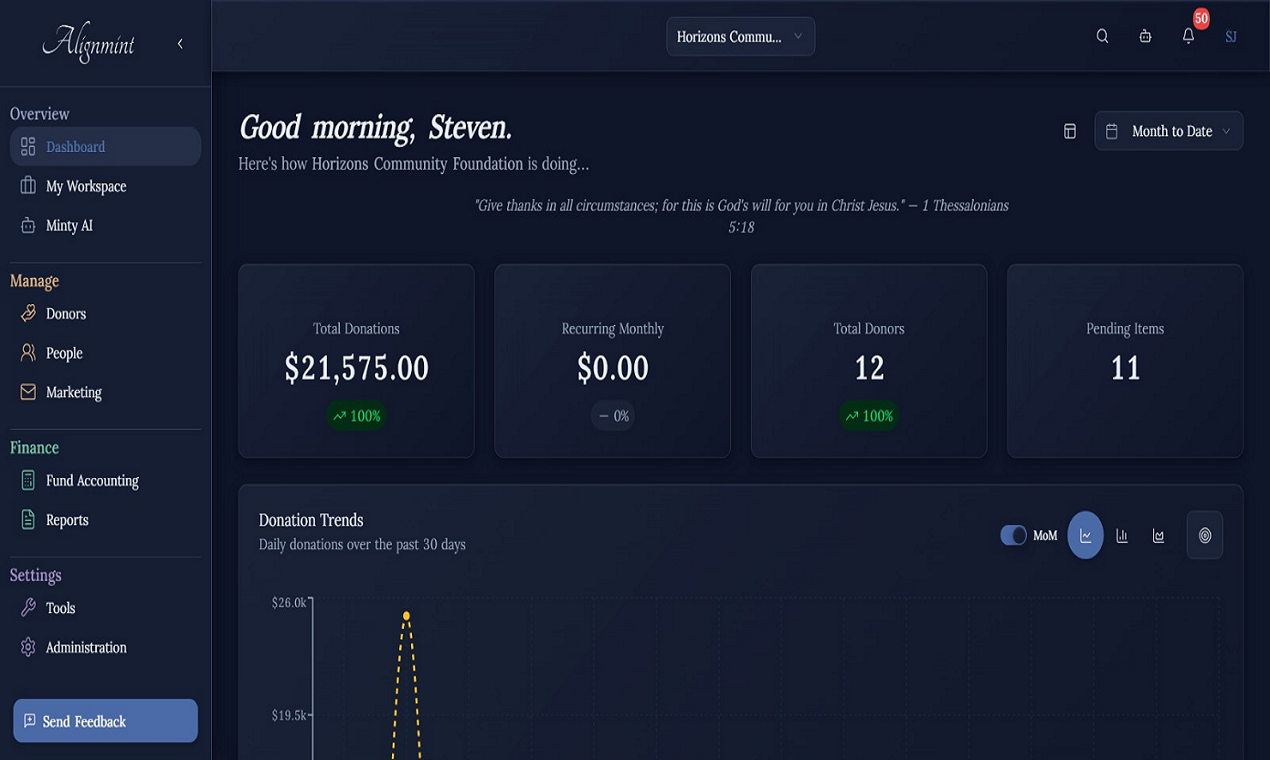1270x760 pixels.
Task: Click the Send Feedback button
Action: (x=105, y=721)
